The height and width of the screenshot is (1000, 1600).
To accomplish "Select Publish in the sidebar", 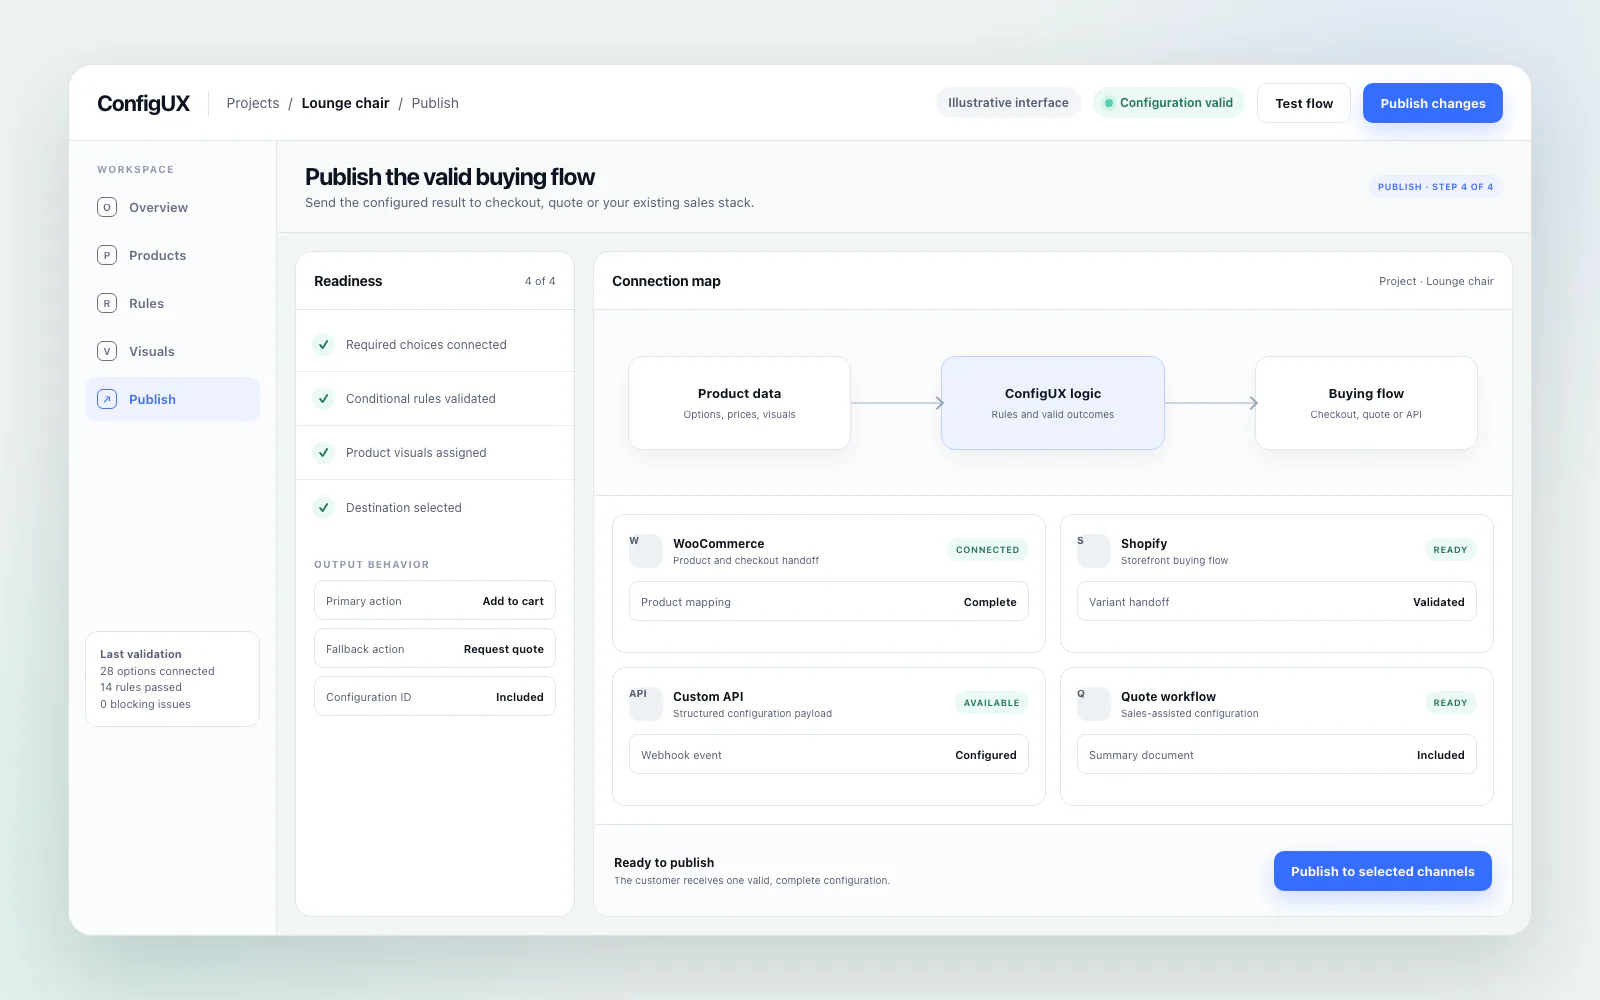I will (x=172, y=399).
